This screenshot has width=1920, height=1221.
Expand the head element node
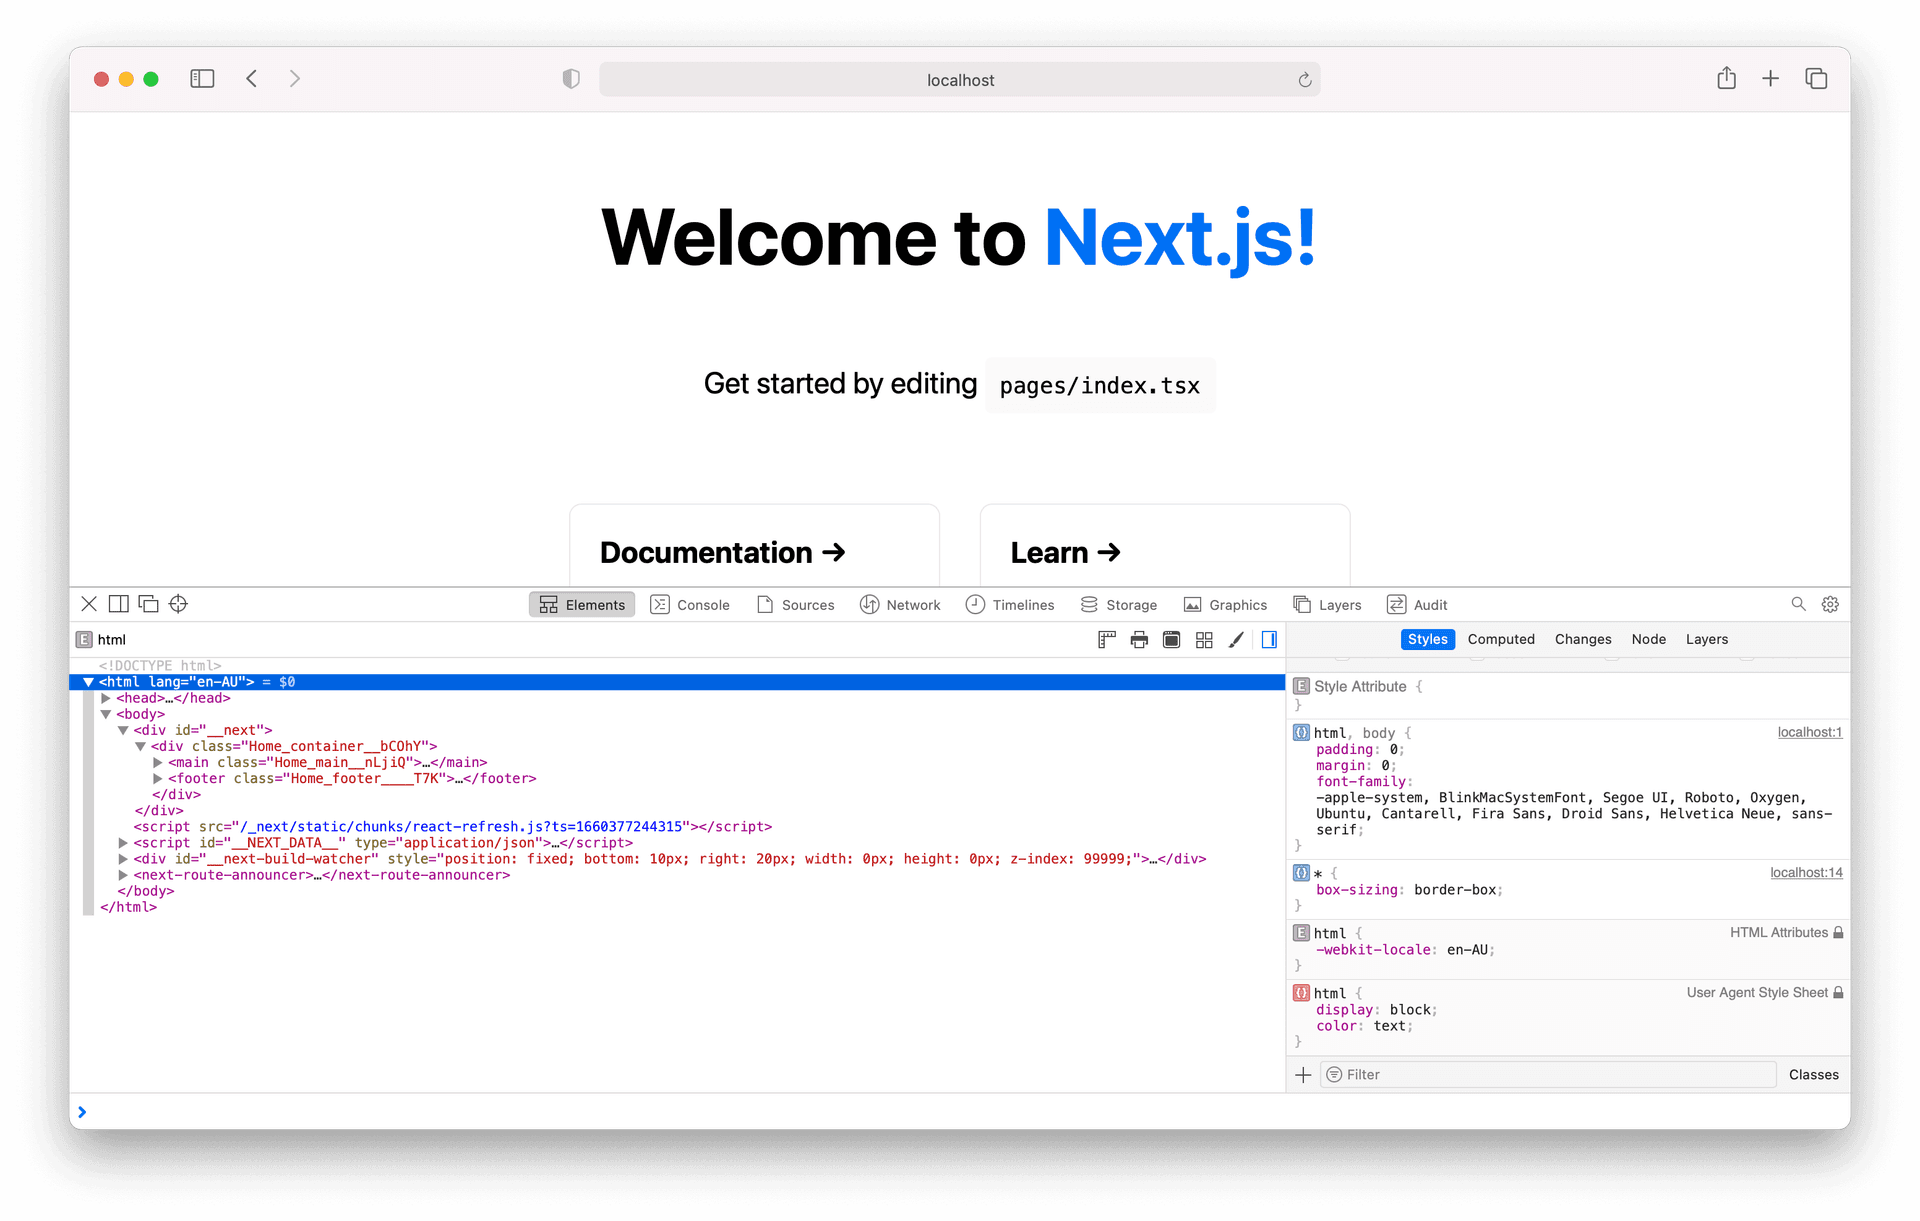tap(107, 698)
